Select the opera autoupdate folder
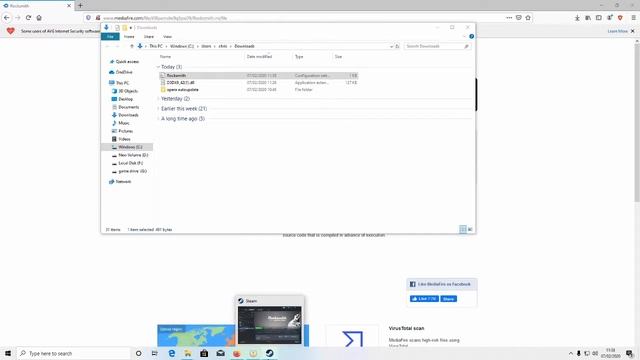 coord(259,89)
